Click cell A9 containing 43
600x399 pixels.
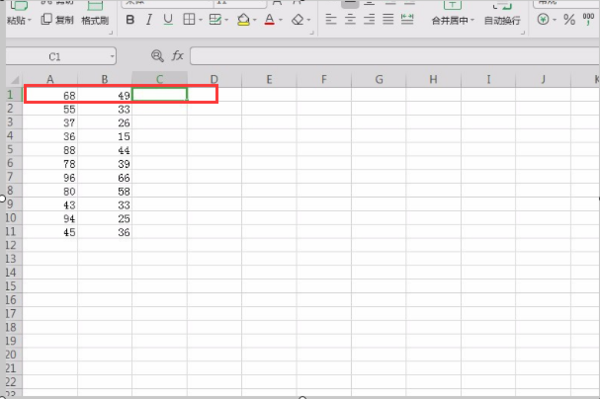coord(51,205)
